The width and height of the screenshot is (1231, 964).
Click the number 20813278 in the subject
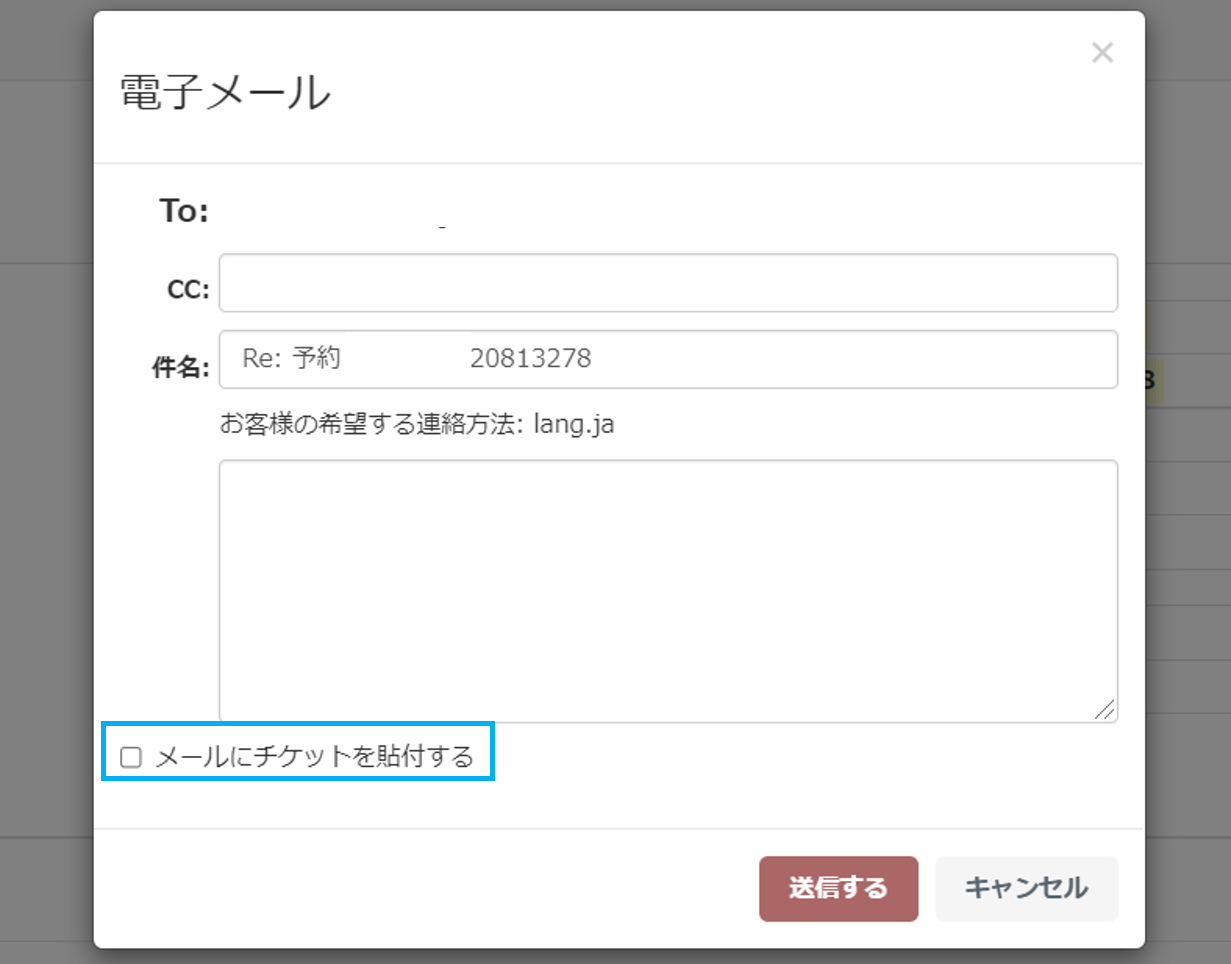point(530,359)
